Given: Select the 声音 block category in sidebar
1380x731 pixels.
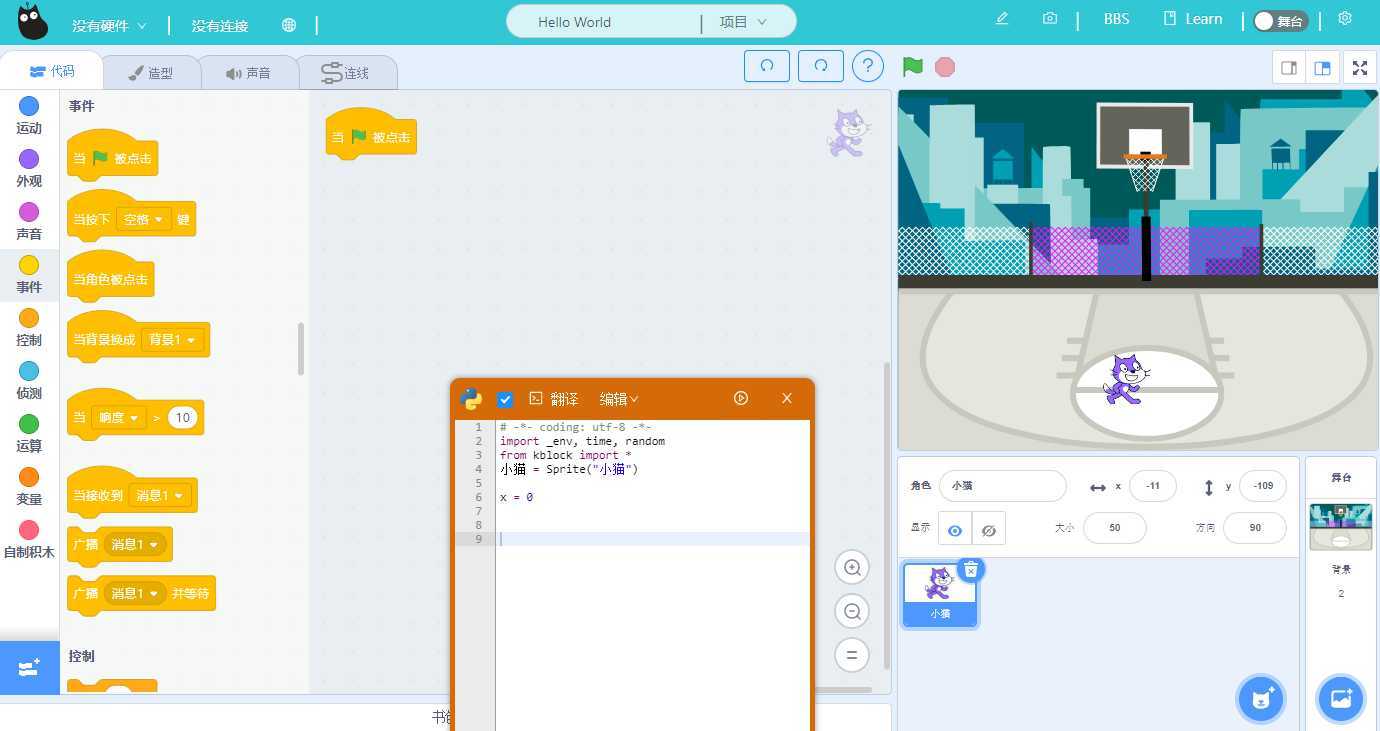Looking at the screenshot, I should (29, 221).
